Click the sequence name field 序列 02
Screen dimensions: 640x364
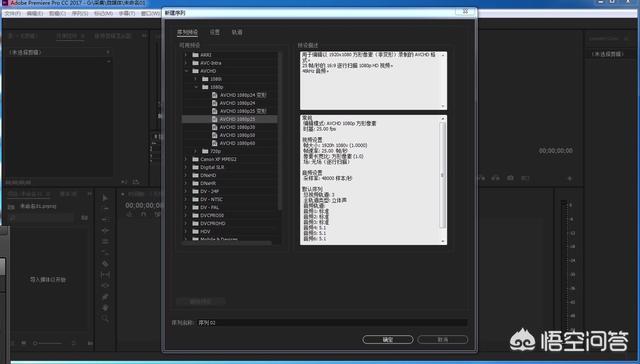click(332, 323)
